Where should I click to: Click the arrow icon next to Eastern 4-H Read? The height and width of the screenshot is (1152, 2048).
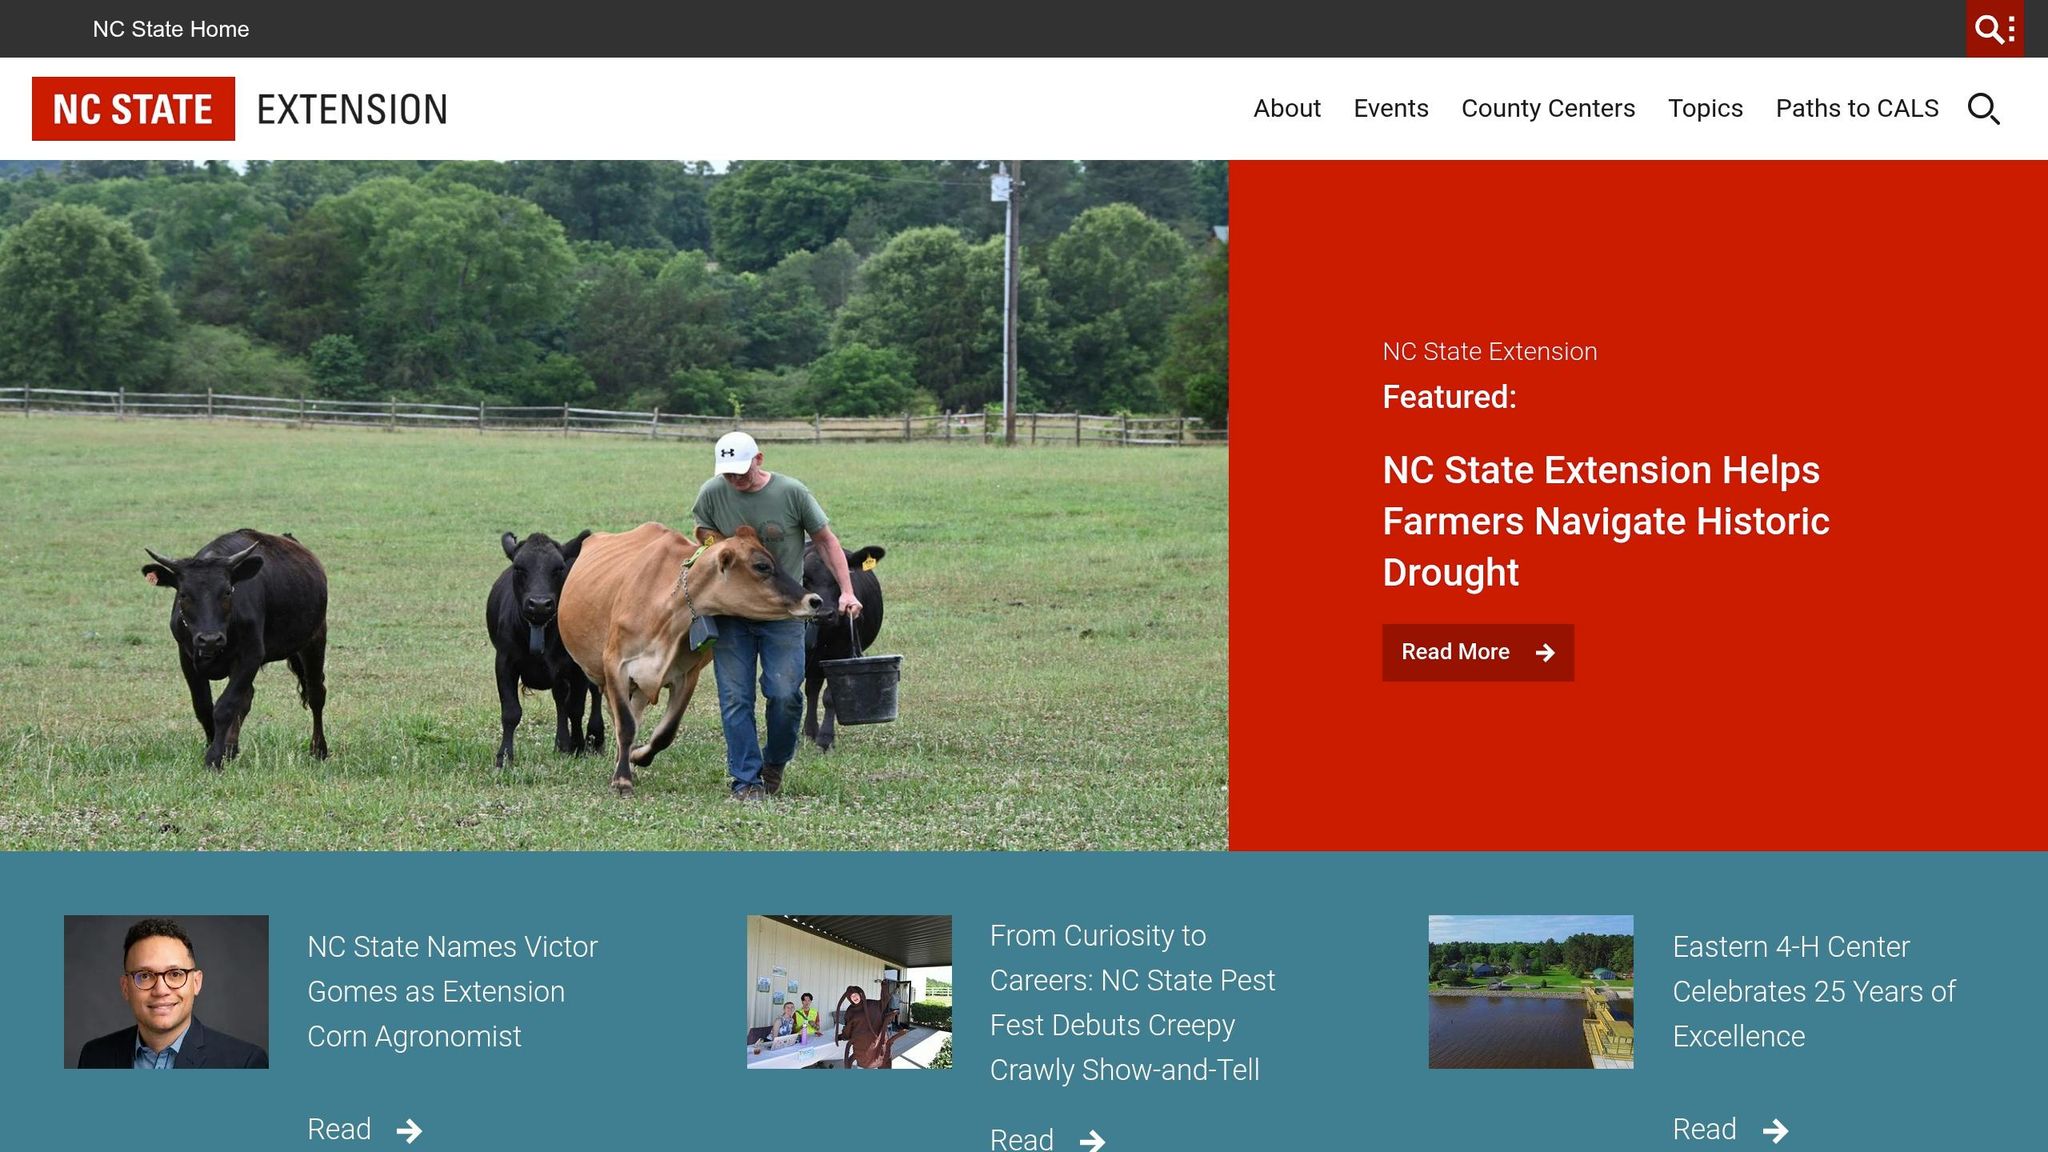(x=1775, y=1131)
